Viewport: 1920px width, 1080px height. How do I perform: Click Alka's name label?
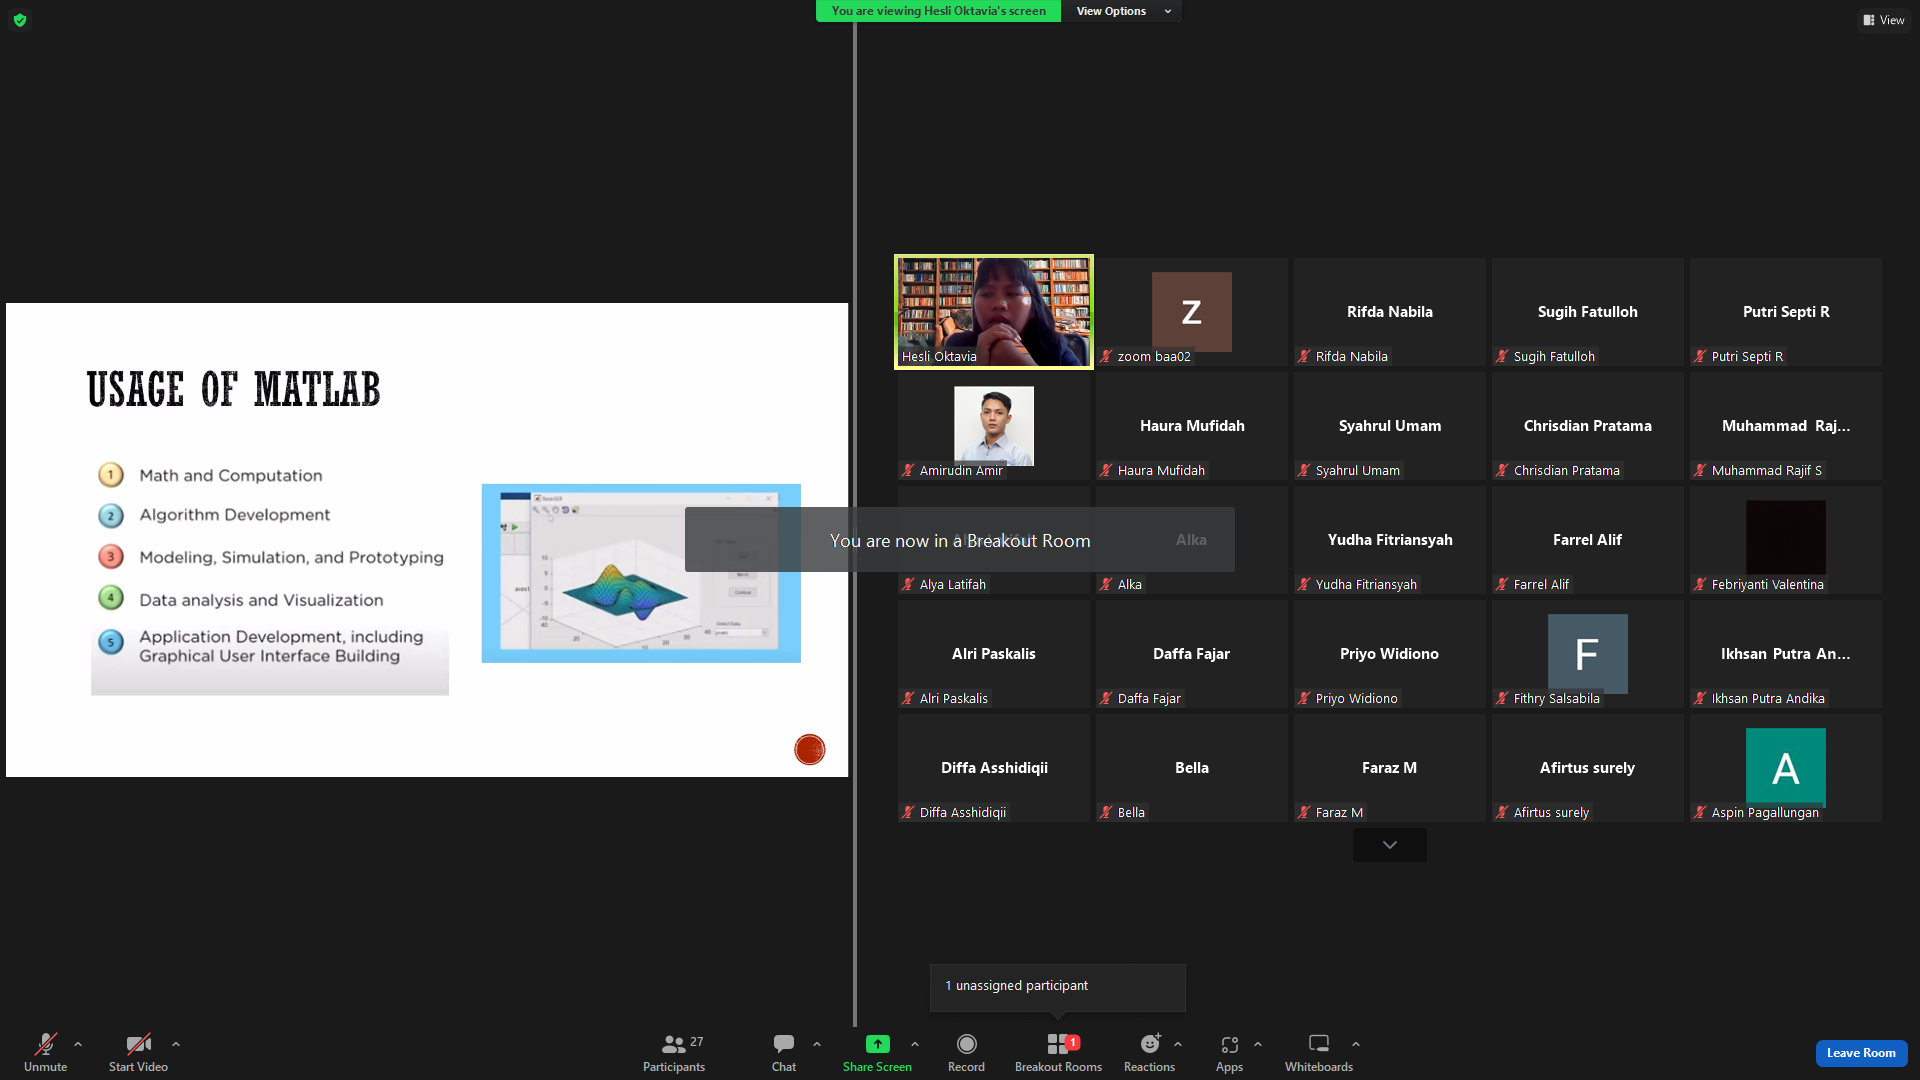tap(1130, 585)
